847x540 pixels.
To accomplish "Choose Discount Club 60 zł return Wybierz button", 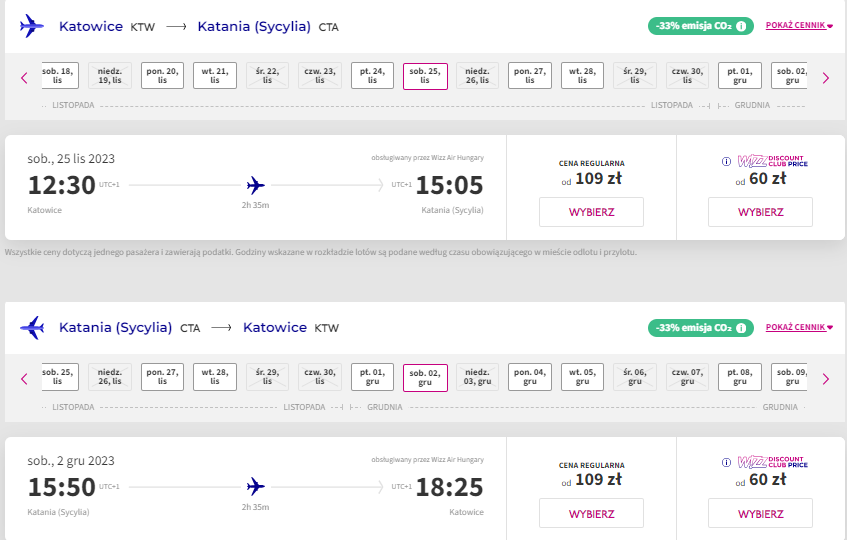I will pyautogui.click(x=761, y=514).
